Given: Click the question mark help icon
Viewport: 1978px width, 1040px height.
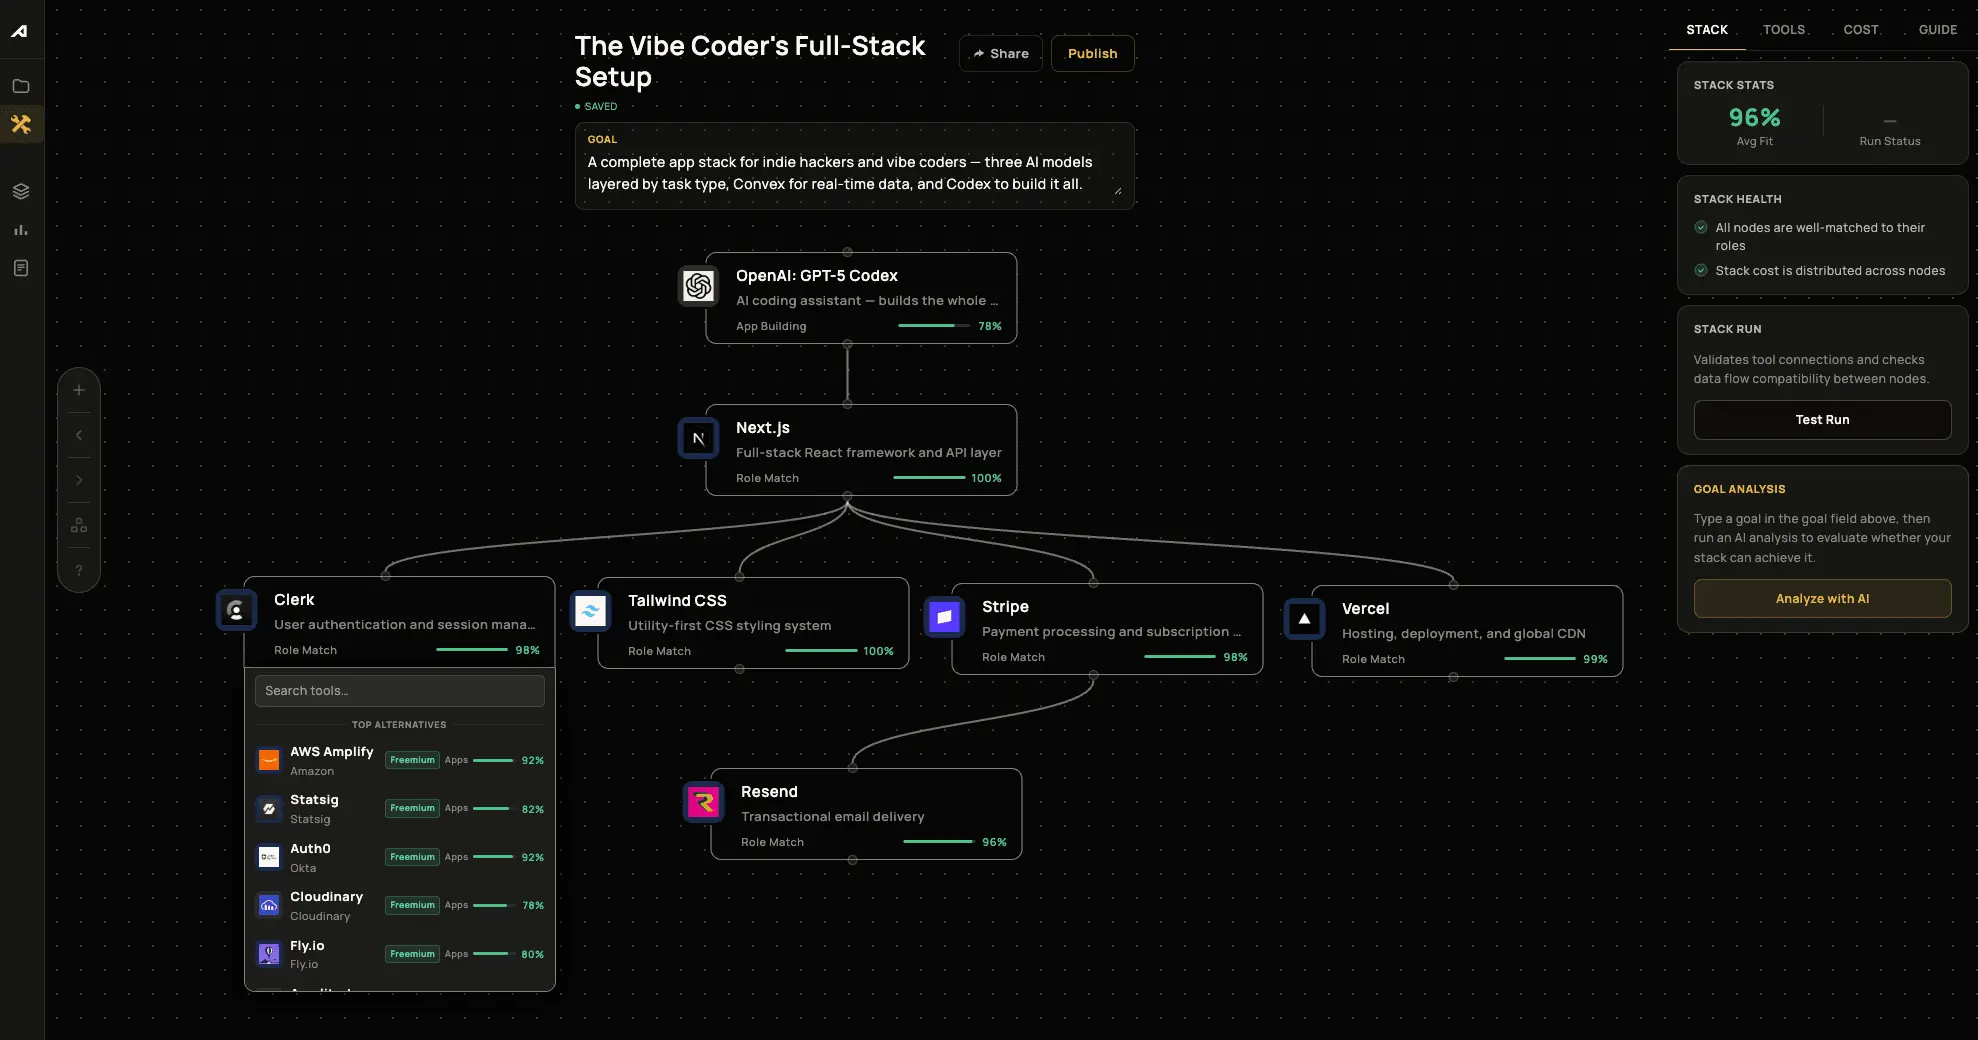Looking at the screenshot, I should pos(79,570).
